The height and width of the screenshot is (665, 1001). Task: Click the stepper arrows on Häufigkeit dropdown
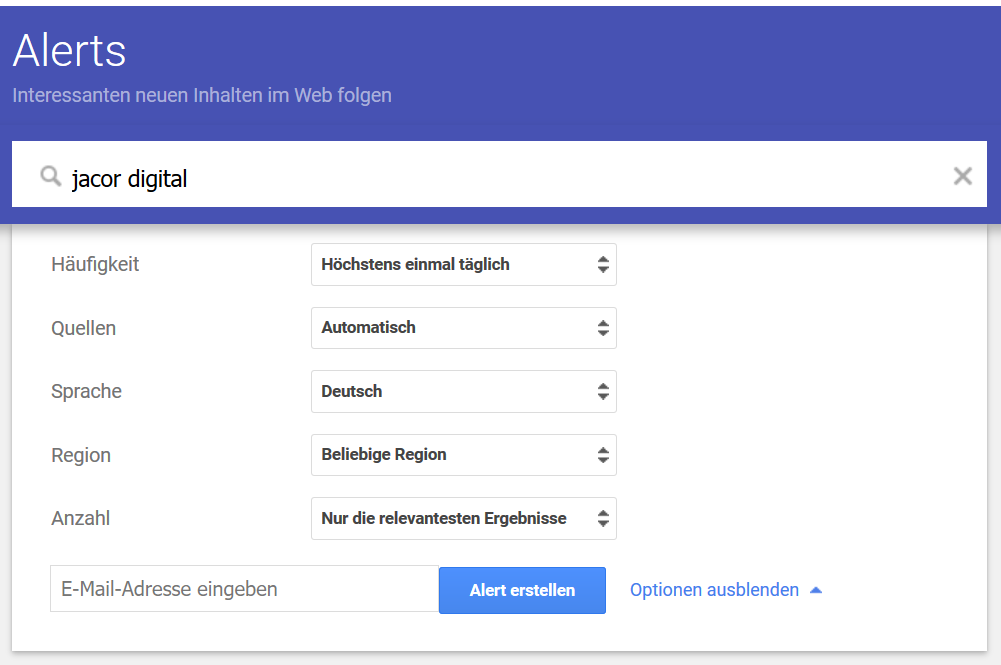(602, 264)
